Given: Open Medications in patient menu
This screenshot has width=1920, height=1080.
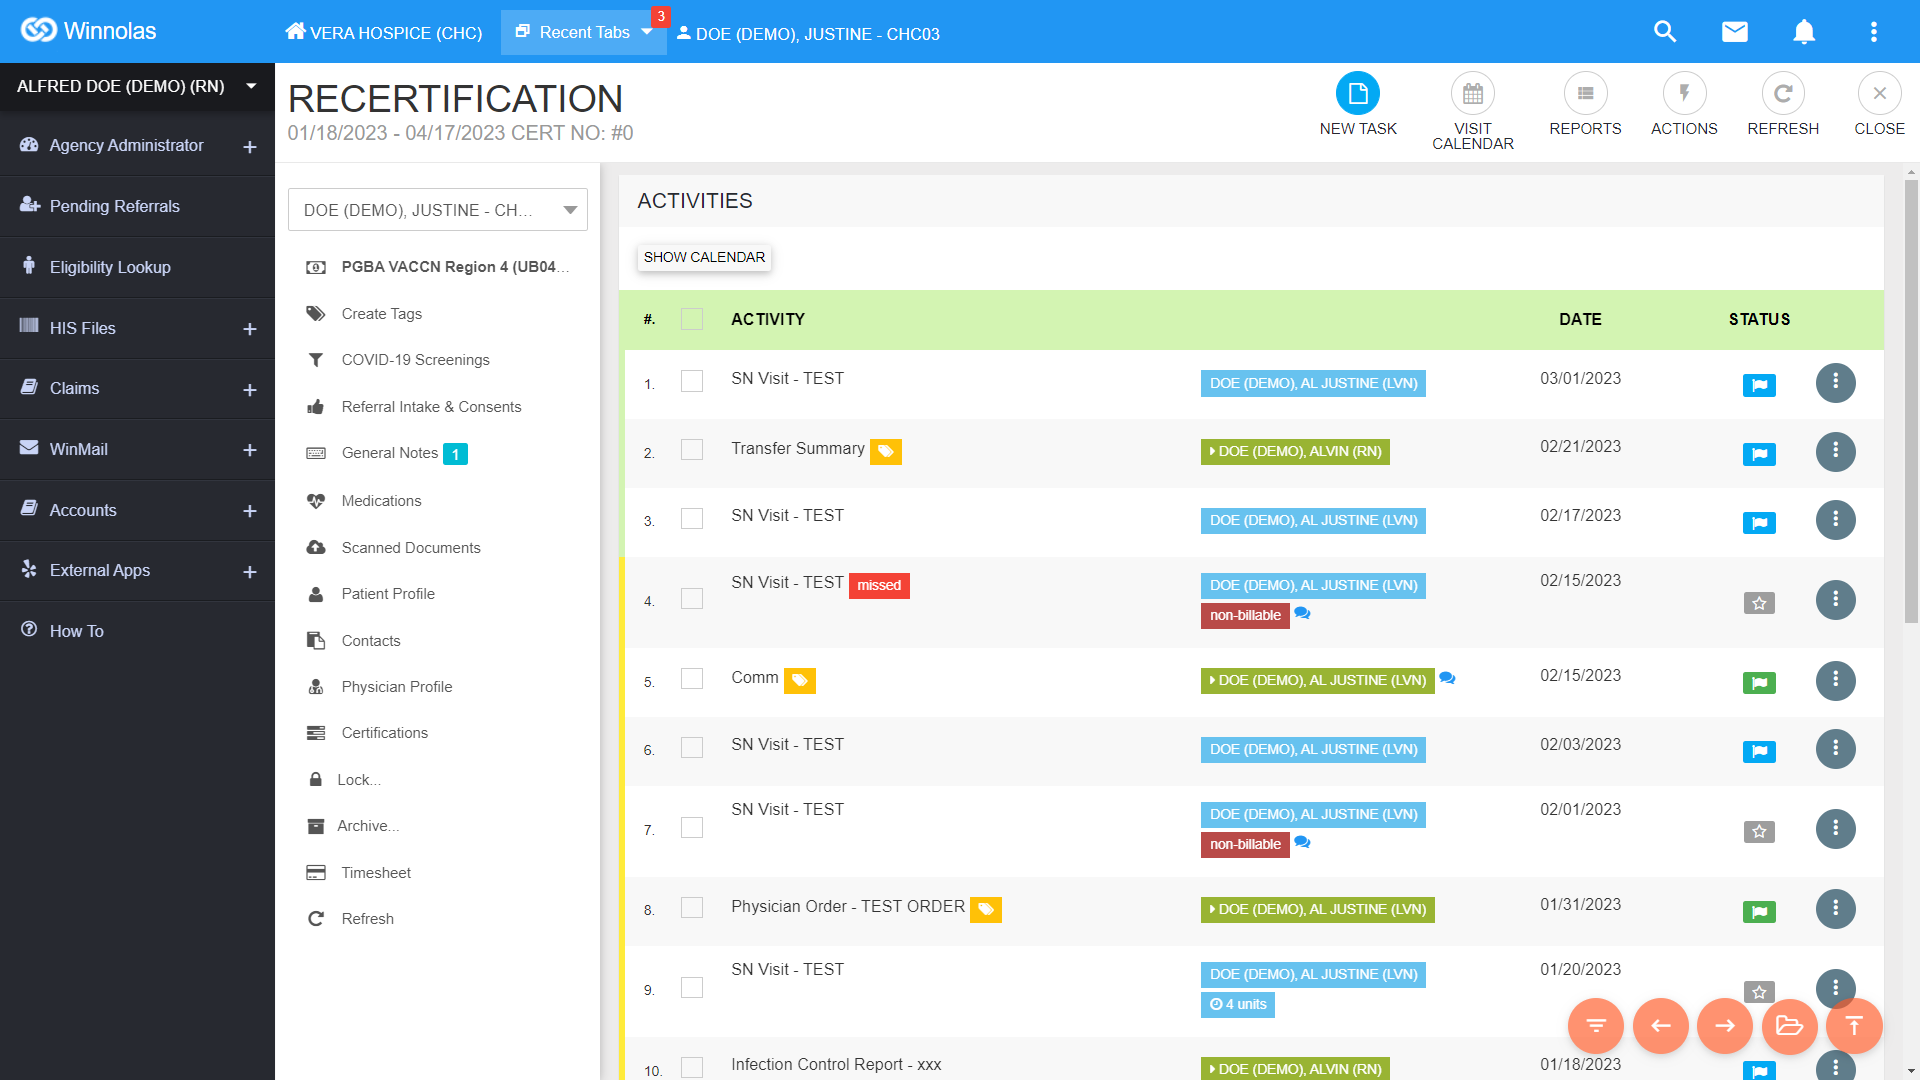Looking at the screenshot, I should [x=381, y=501].
